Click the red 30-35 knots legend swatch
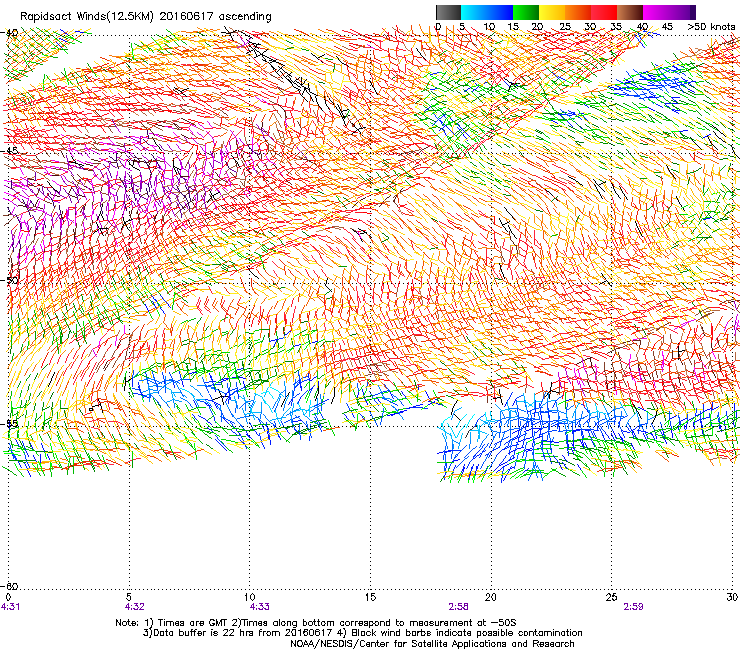Image resolution: width=740 pixels, height=650 pixels. pos(604,12)
